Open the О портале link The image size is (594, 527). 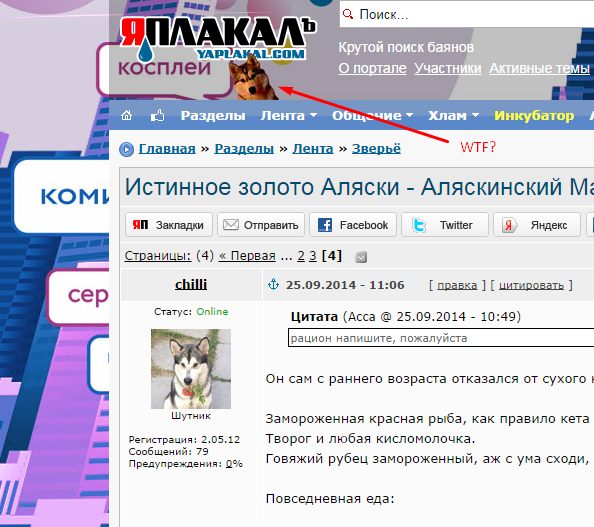(x=372, y=69)
